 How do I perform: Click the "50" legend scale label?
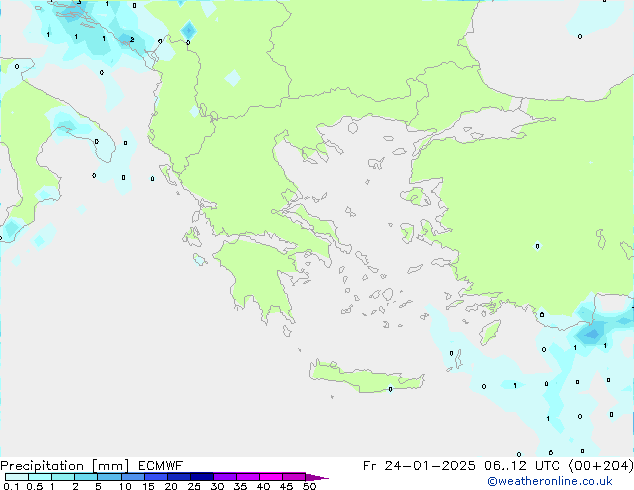click(x=309, y=486)
